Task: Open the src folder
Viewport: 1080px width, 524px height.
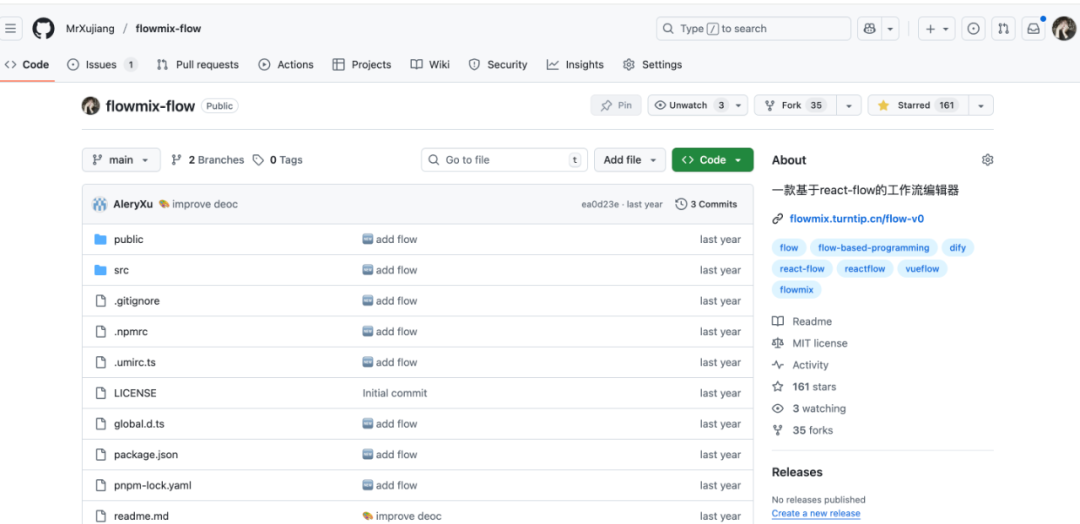Action: click(121, 270)
